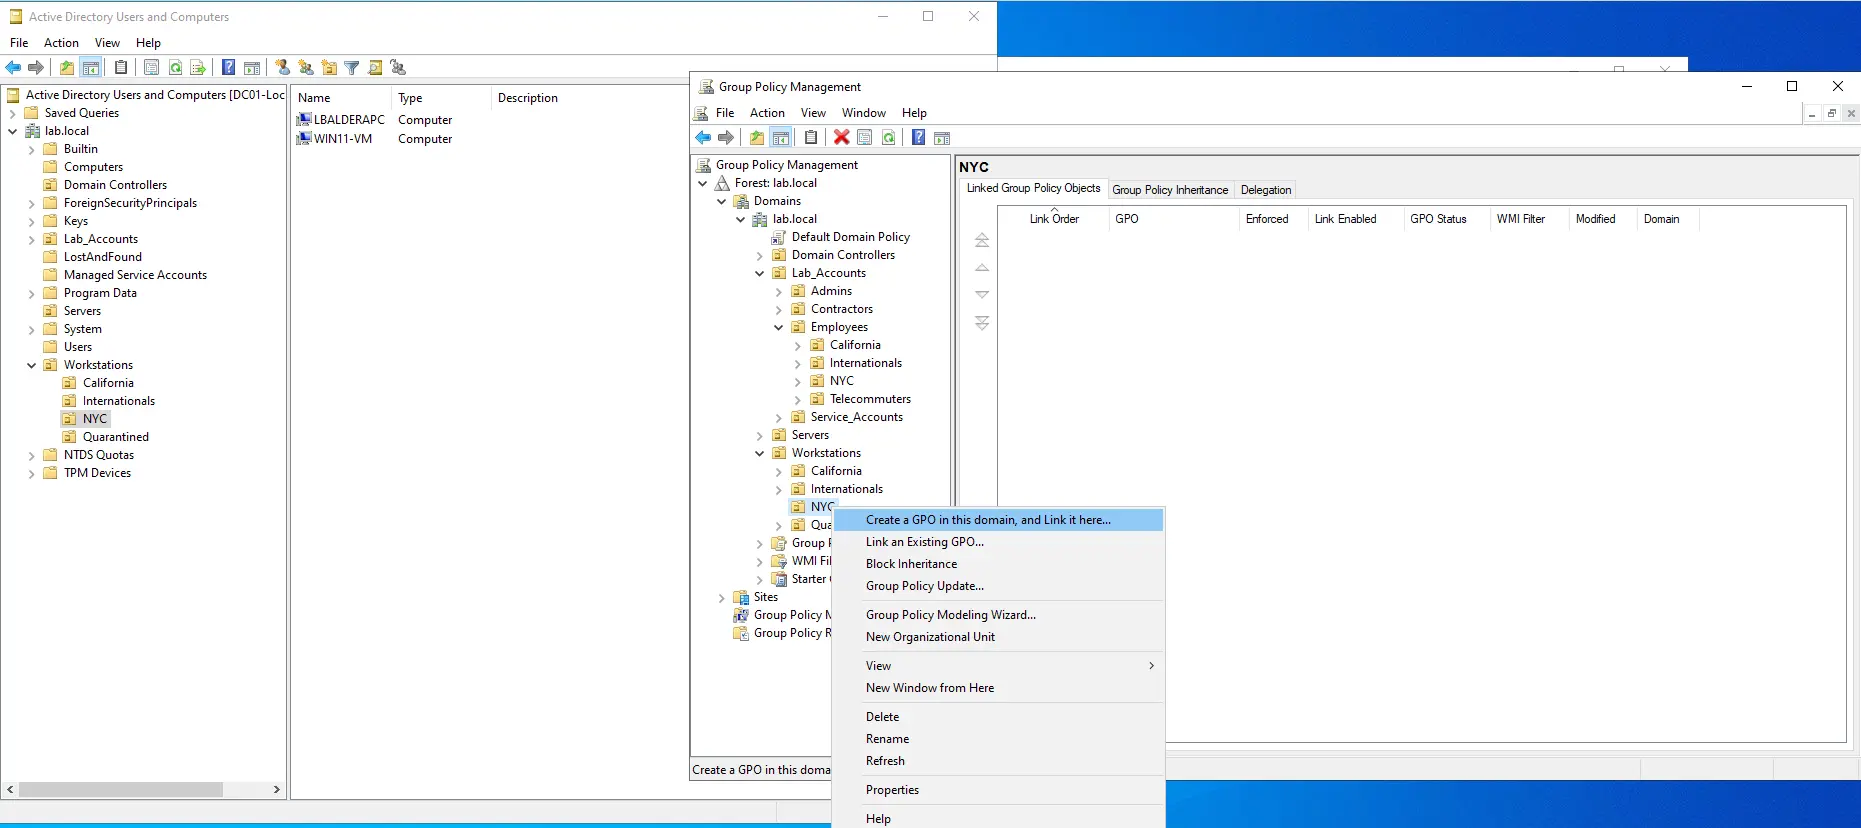Open View submenu in context menu
Image resolution: width=1861 pixels, height=828 pixels.
(998, 666)
